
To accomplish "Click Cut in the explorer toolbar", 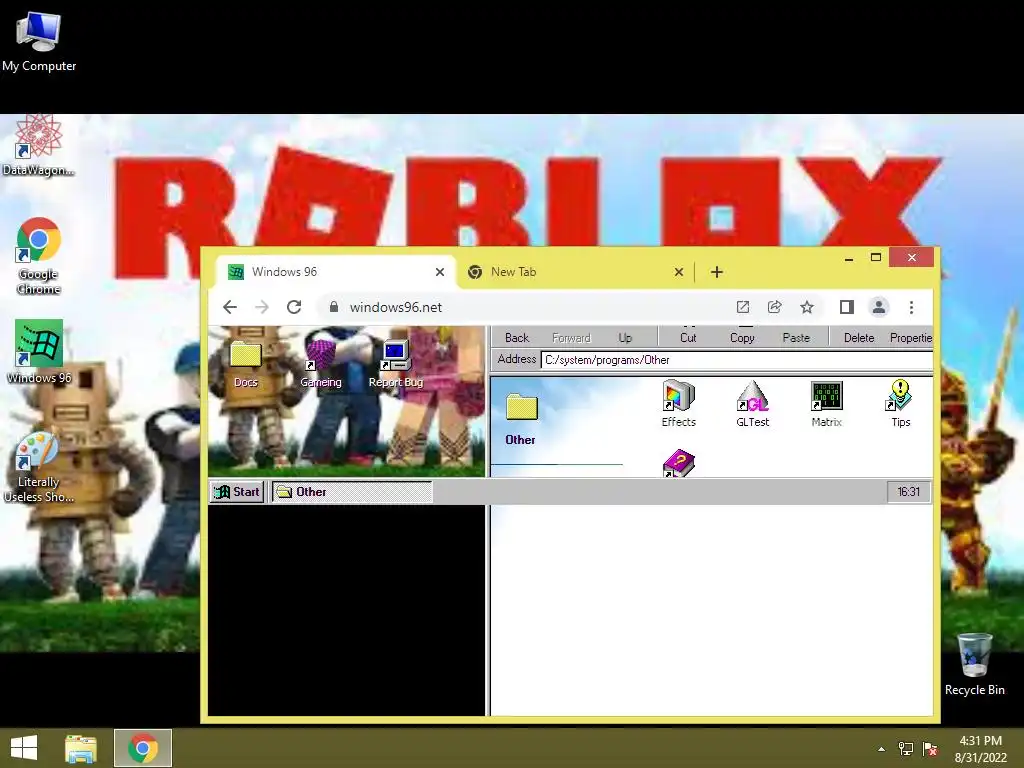I will click(x=688, y=337).
